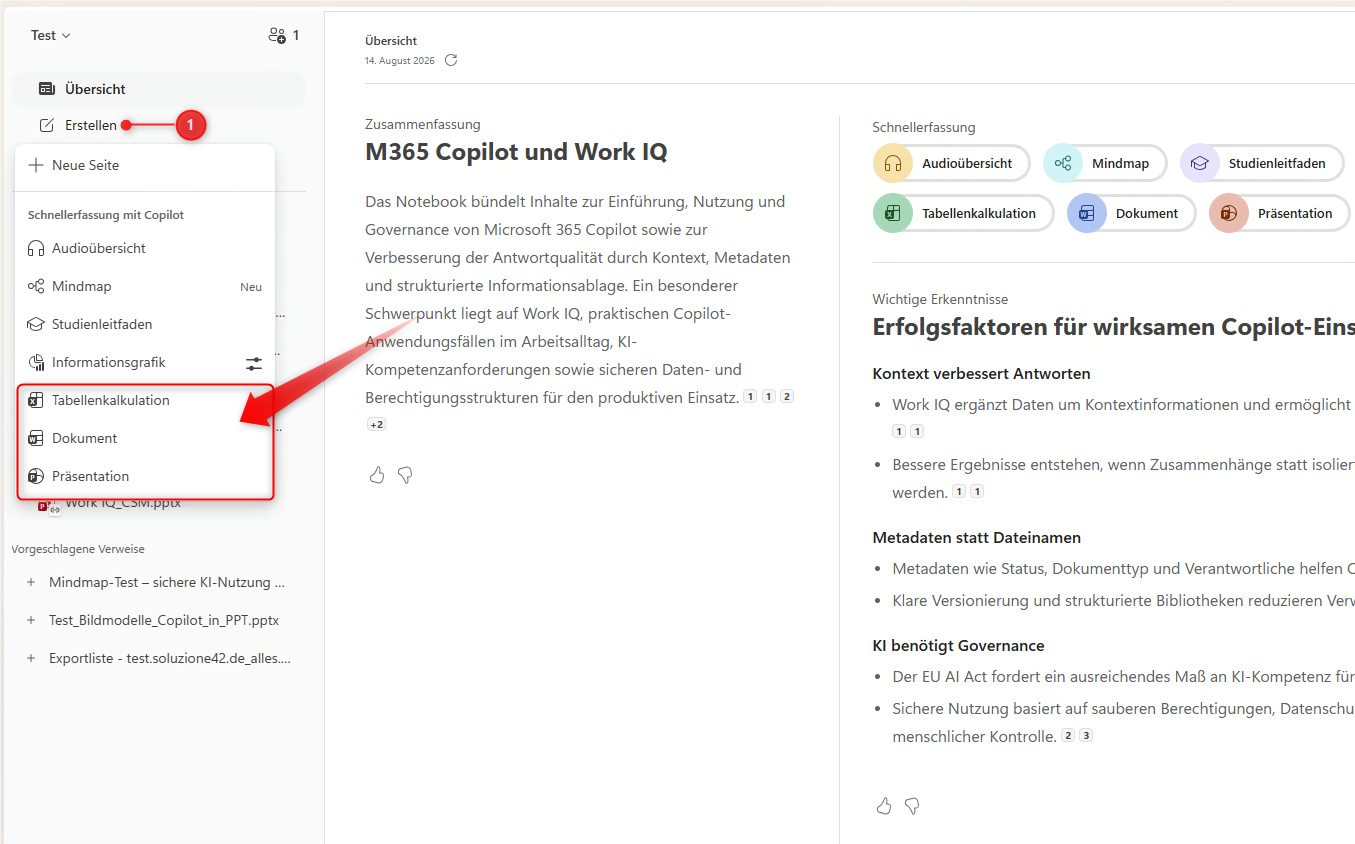Viewport: 1355px width, 844px height.
Task: Choose Dokument in the Erstellen menu
Action: point(145,438)
